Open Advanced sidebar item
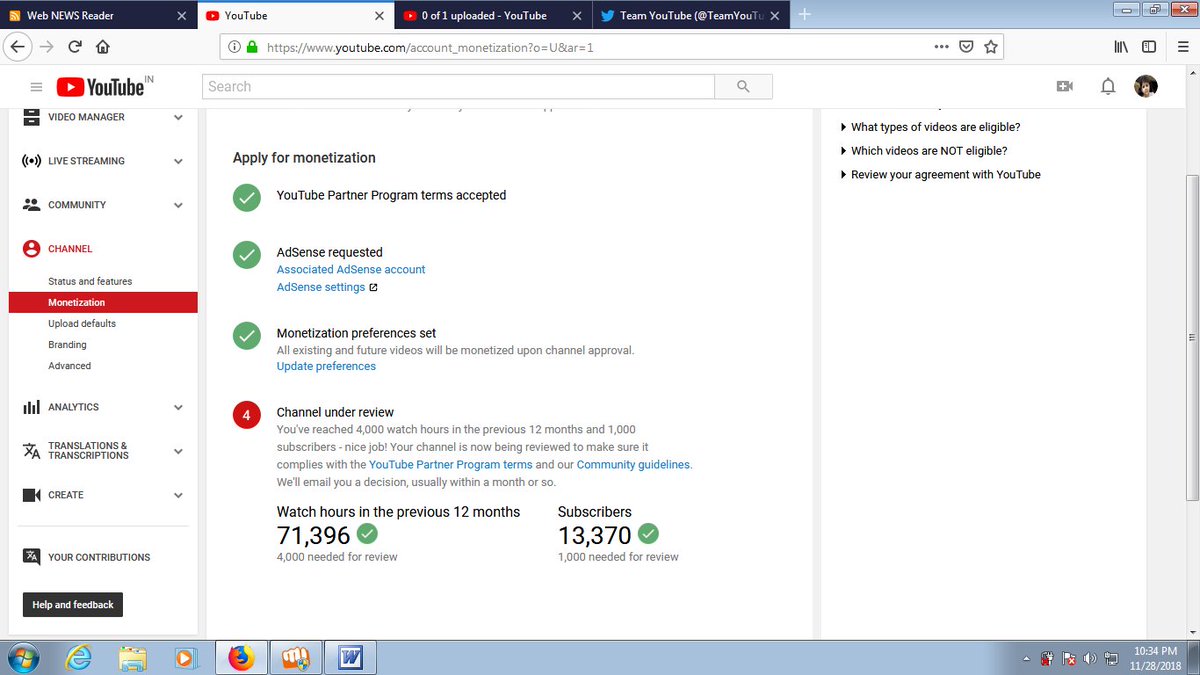Viewport: 1200px width, 675px height. click(x=69, y=366)
